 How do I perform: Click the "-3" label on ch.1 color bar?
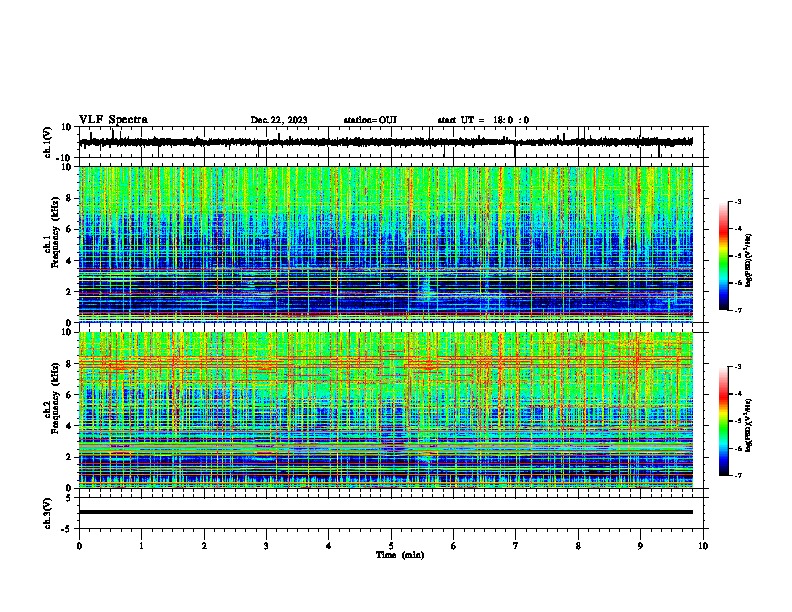[x=738, y=201]
